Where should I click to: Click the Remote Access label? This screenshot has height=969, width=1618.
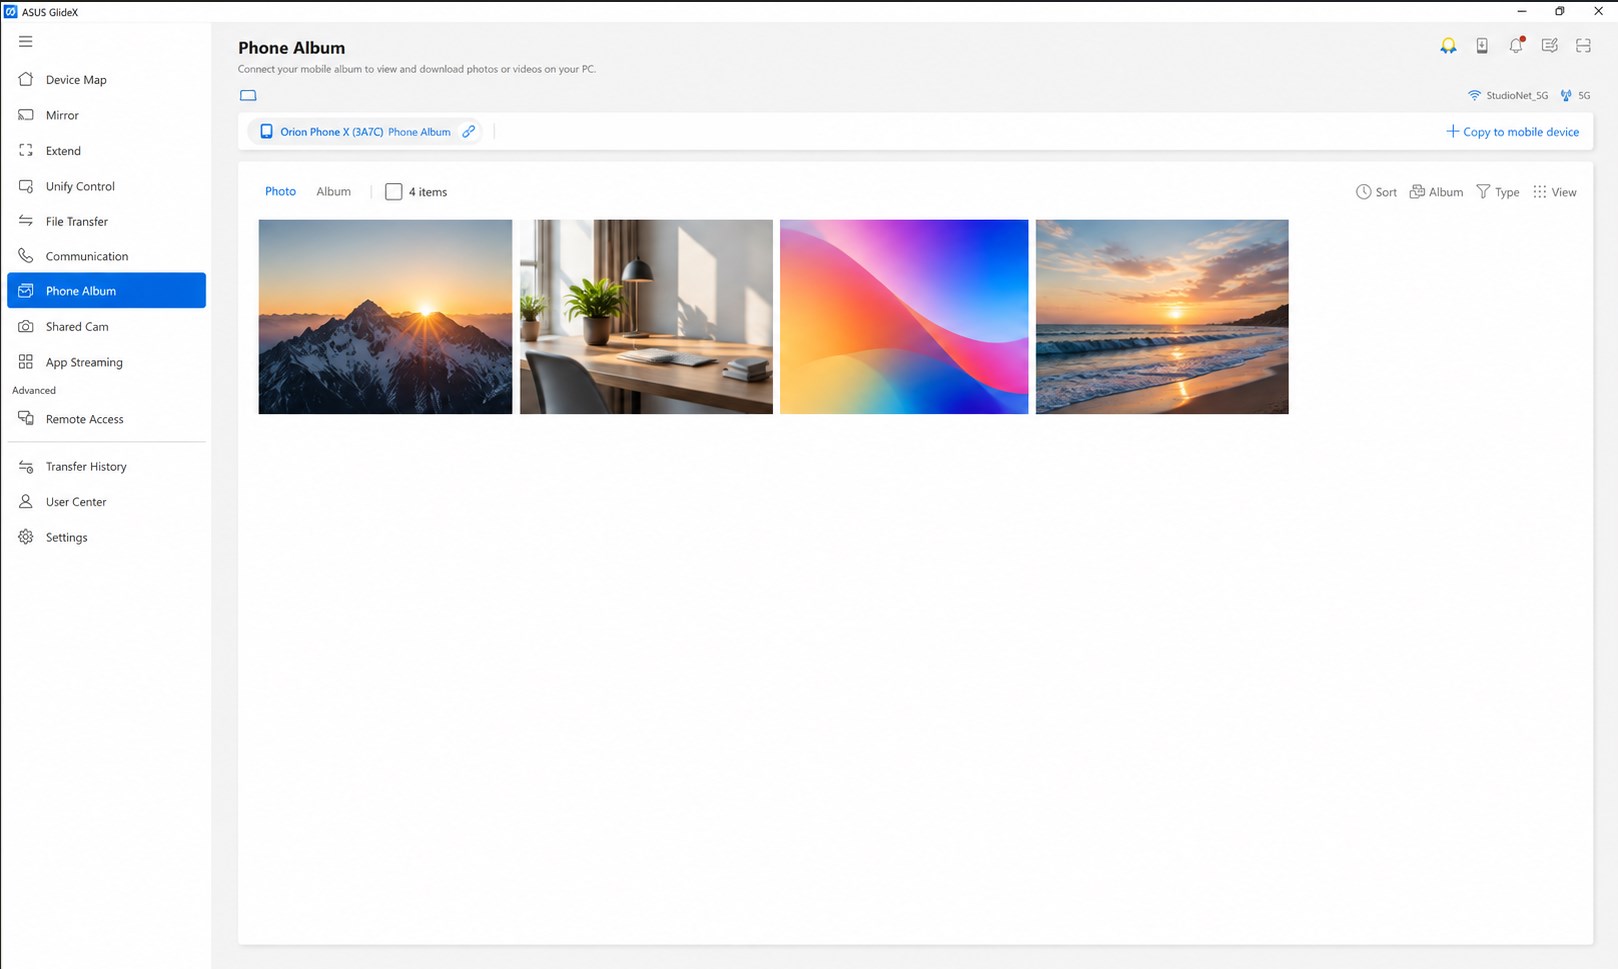pyautogui.click(x=85, y=420)
